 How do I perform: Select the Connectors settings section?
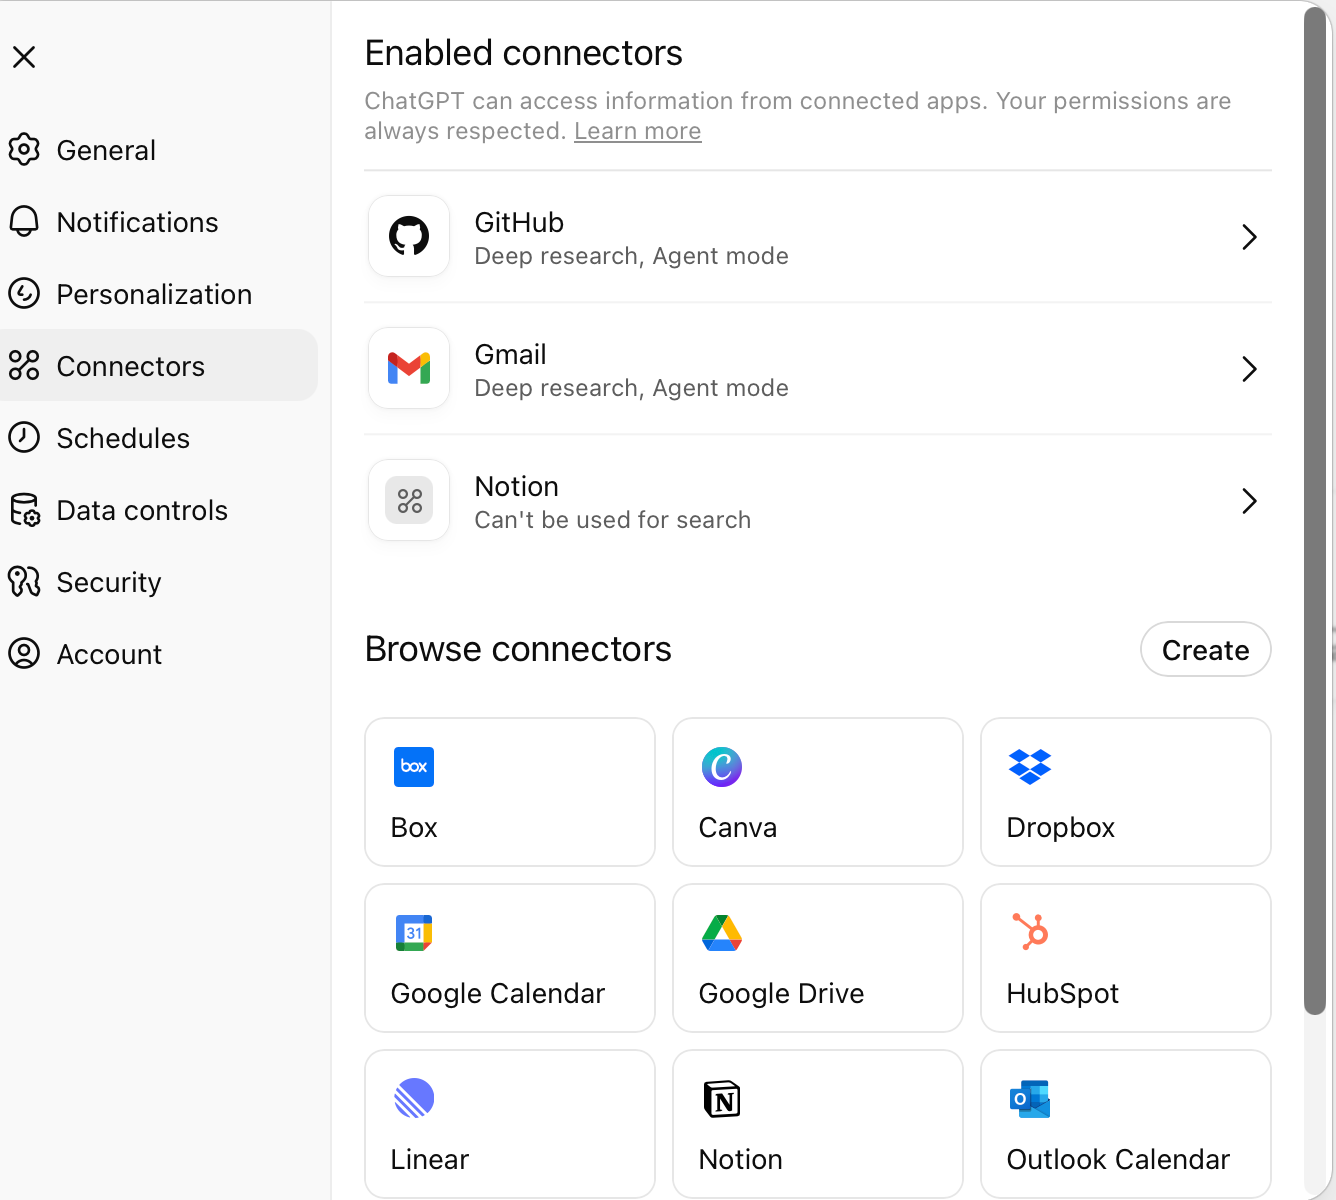tap(159, 365)
